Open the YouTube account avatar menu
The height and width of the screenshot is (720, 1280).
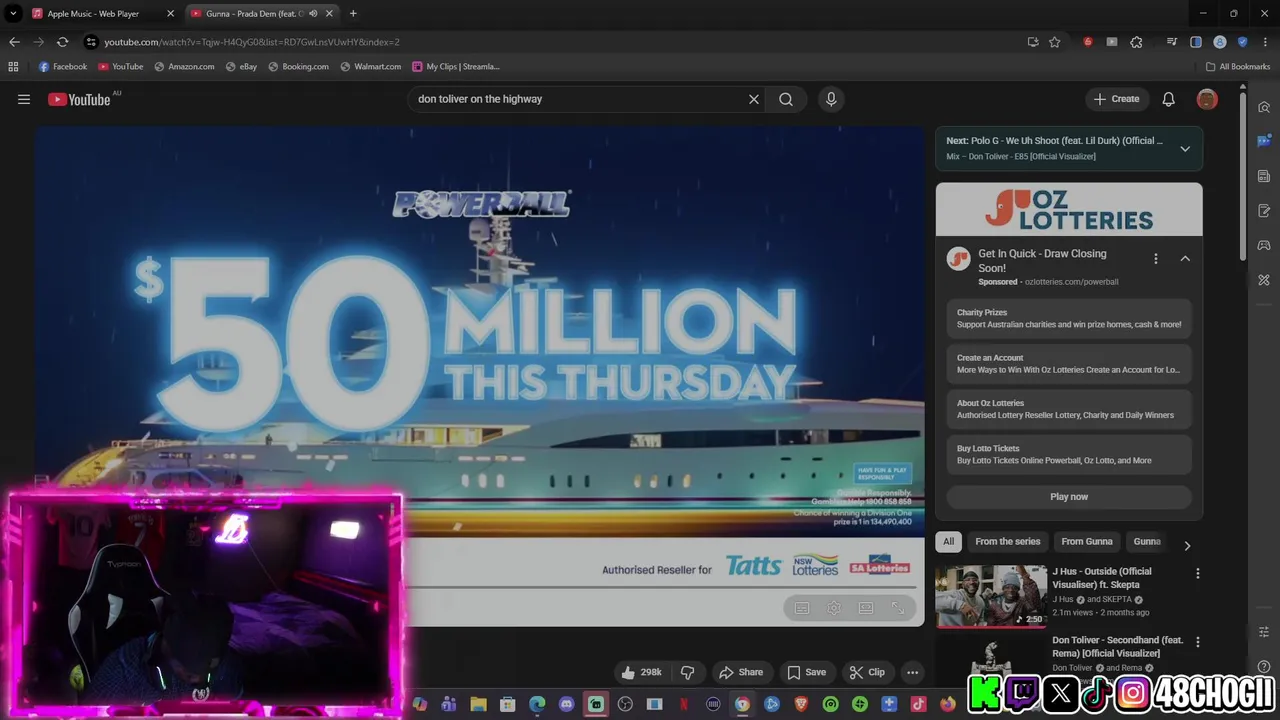(1207, 99)
